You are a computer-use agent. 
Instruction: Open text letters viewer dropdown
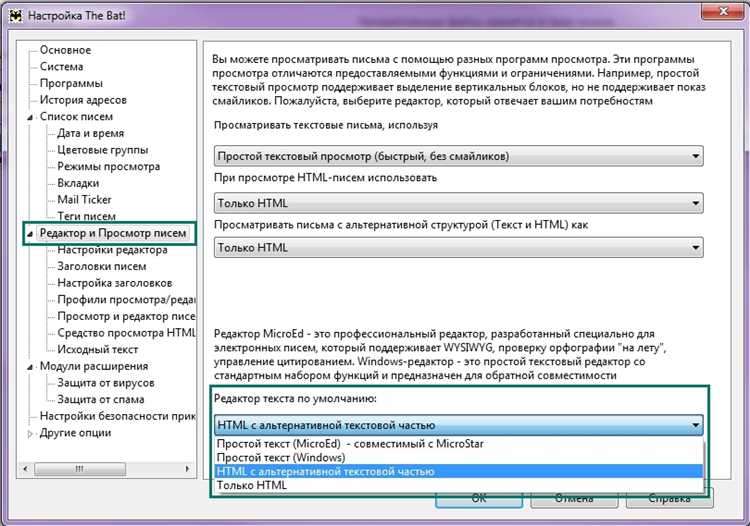click(458, 156)
